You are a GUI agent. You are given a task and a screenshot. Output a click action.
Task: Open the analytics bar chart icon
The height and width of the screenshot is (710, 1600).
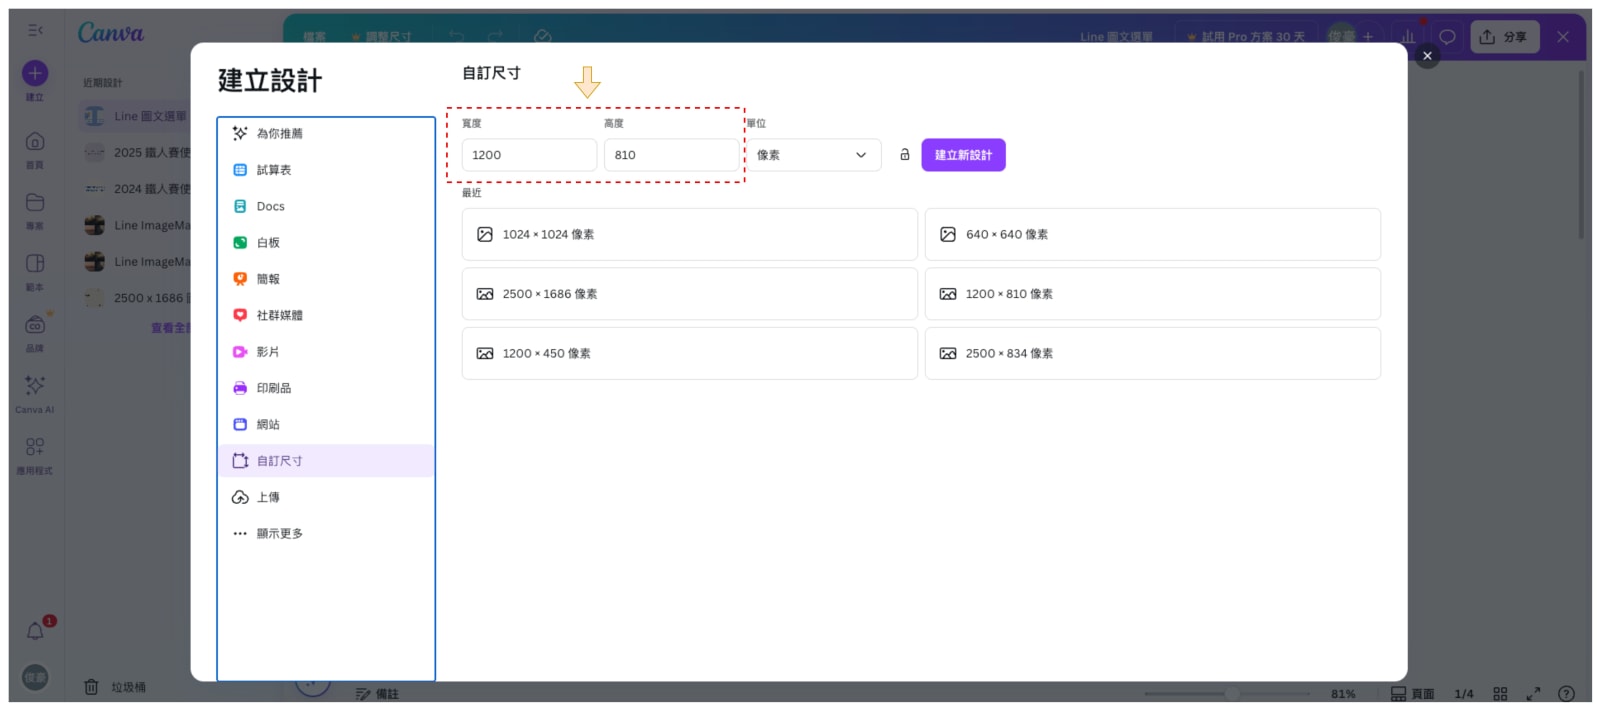pyautogui.click(x=1408, y=37)
